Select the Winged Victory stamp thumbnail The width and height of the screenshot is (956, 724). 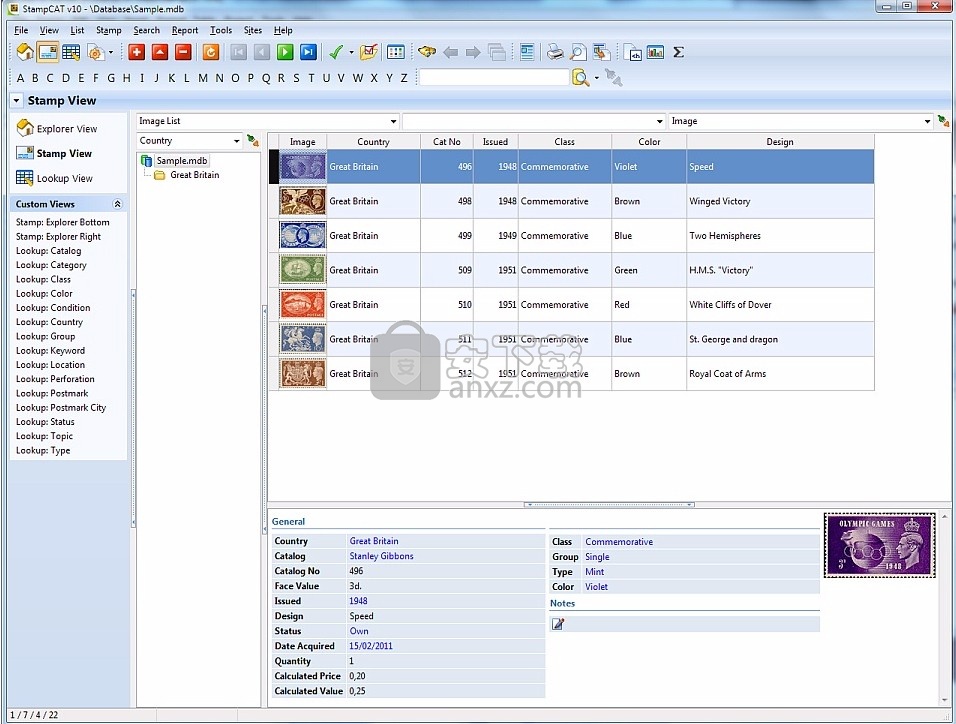click(x=302, y=201)
